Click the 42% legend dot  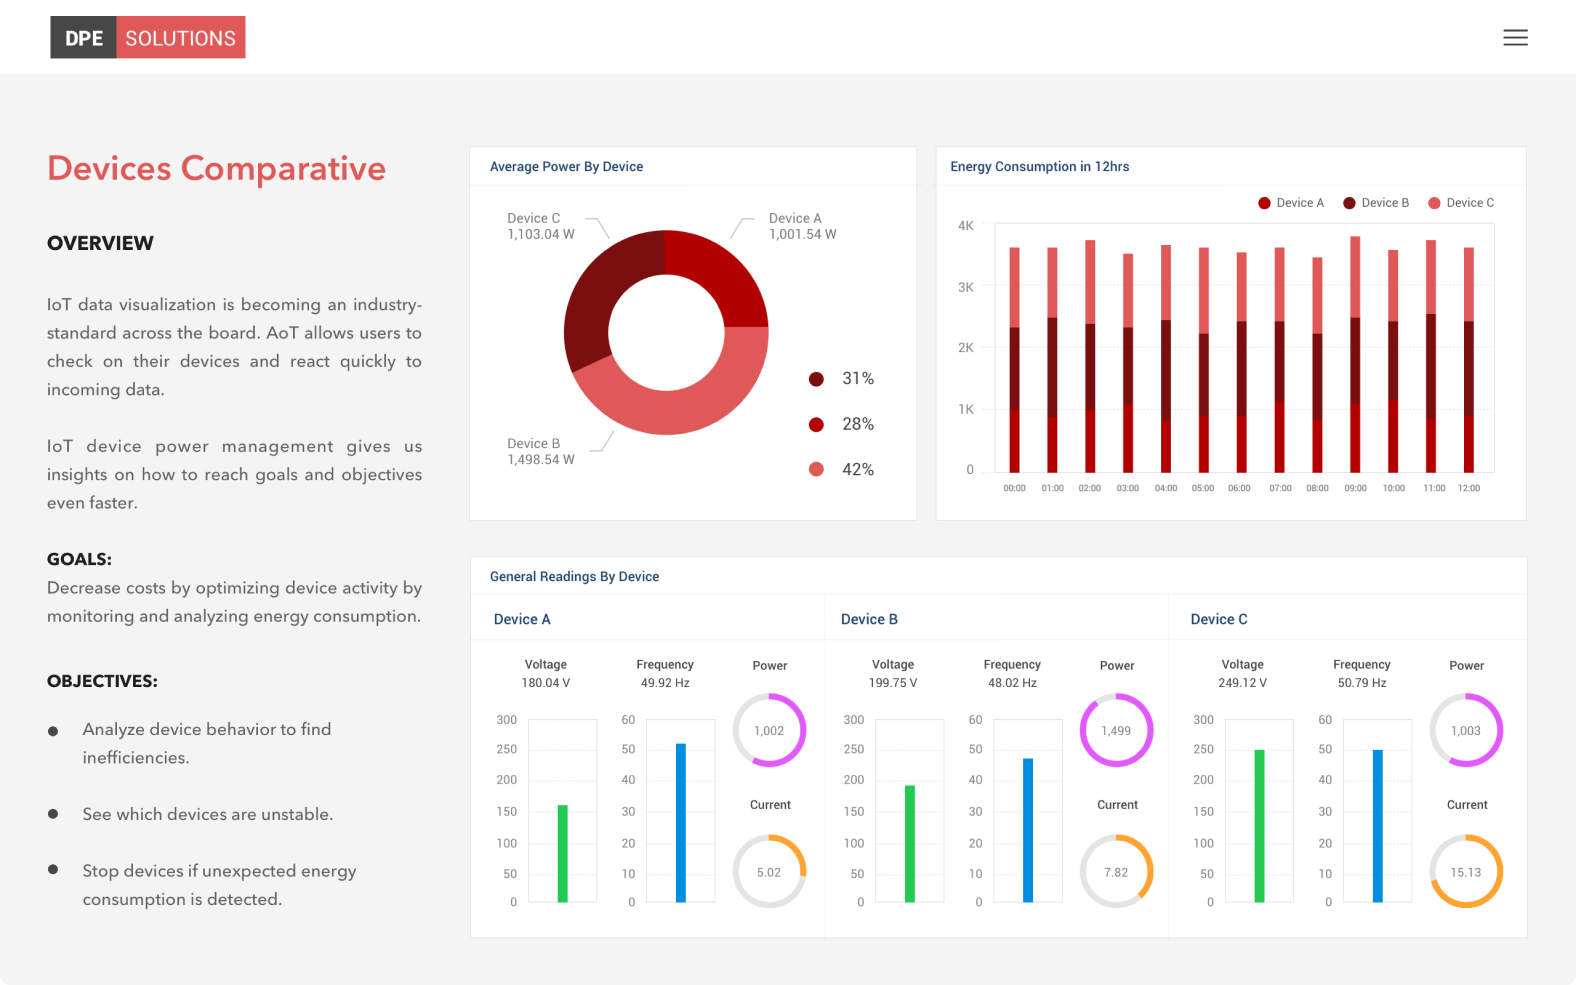point(816,470)
